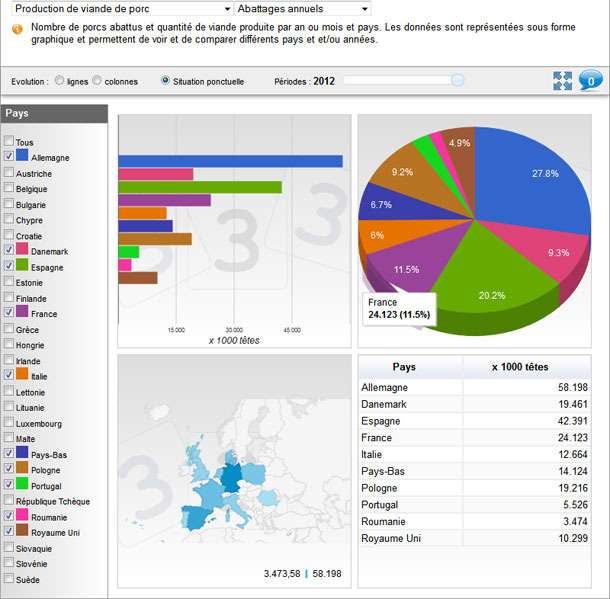Click the pink Danemark legend color square
Screen dimensions: 610x599
click(x=22, y=250)
